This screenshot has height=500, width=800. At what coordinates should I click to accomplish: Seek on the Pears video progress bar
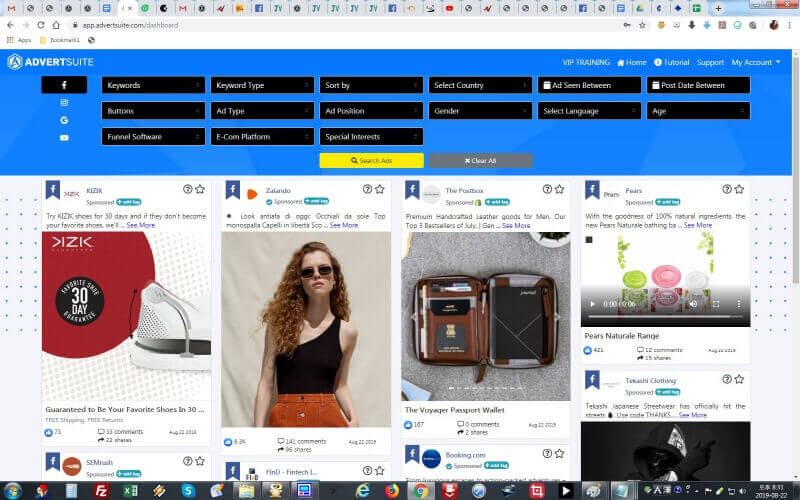(665, 317)
